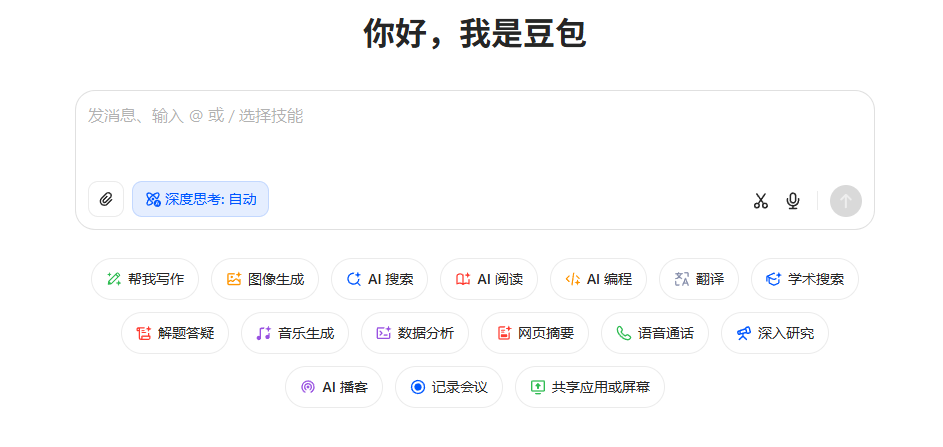Toggle the 深度思考: 自动 mode button
943x447 pixels.
200,199
